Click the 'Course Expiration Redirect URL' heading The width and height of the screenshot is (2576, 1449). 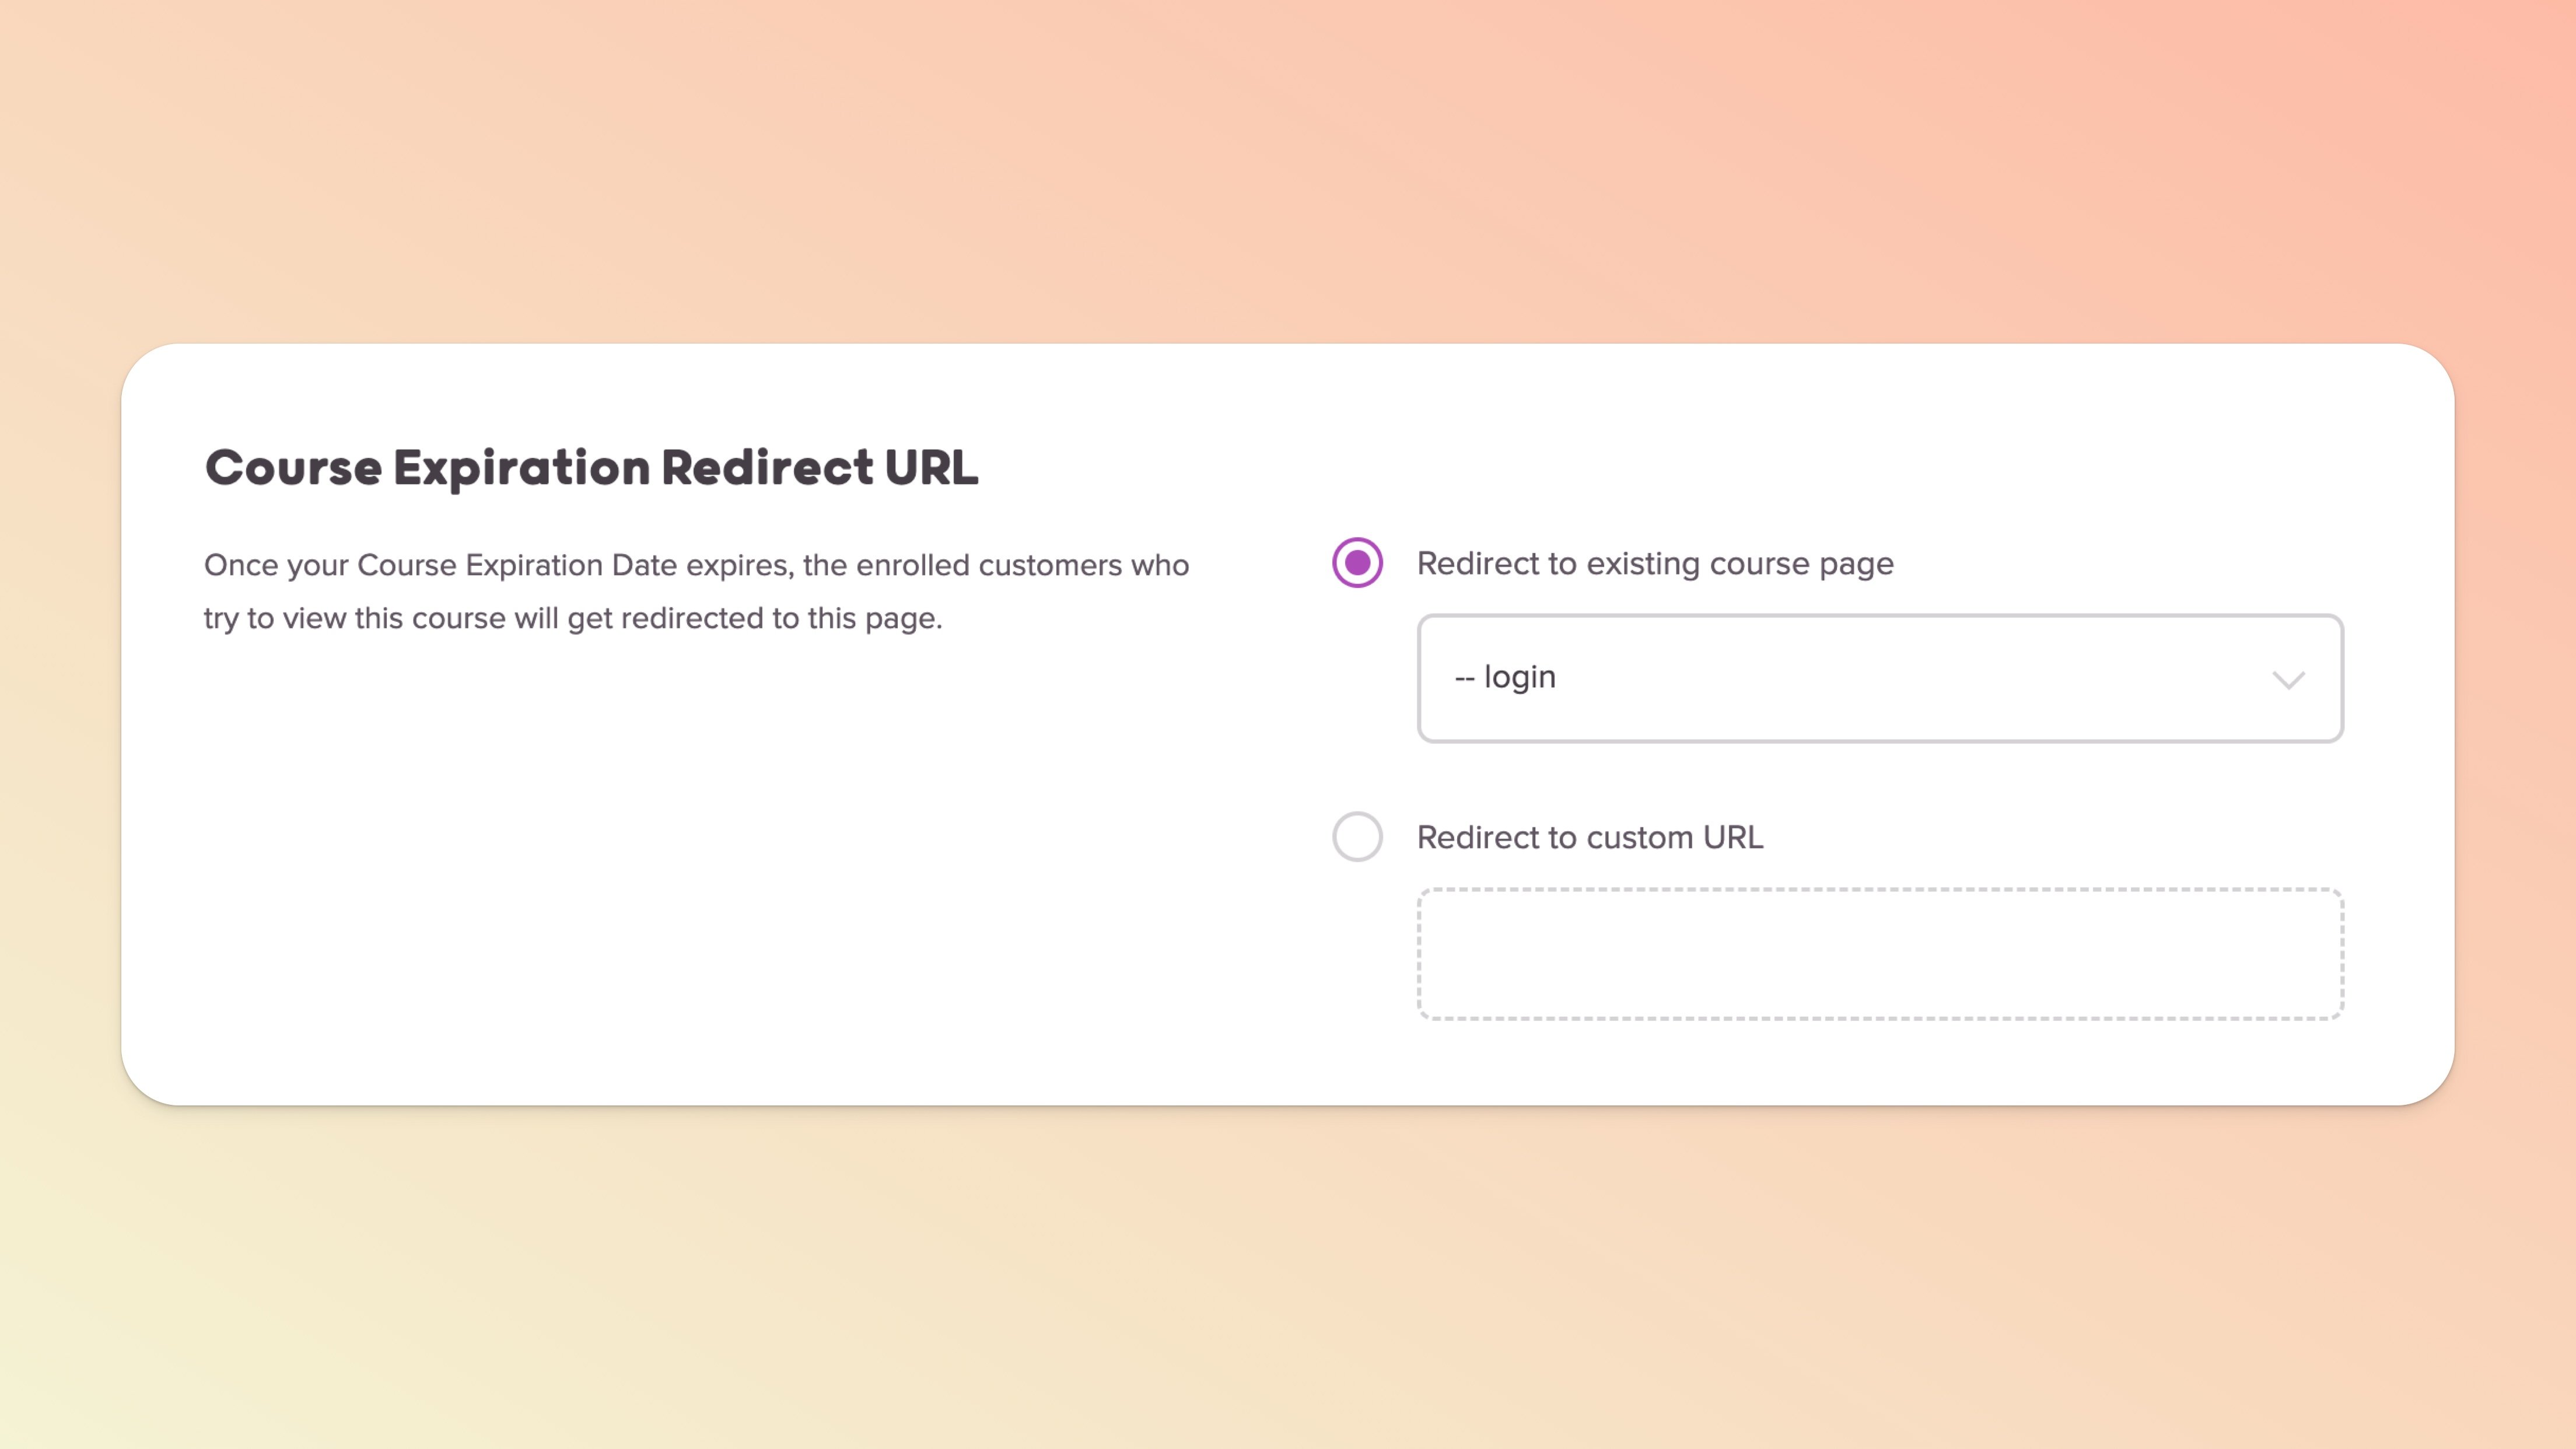pos(591,468)
